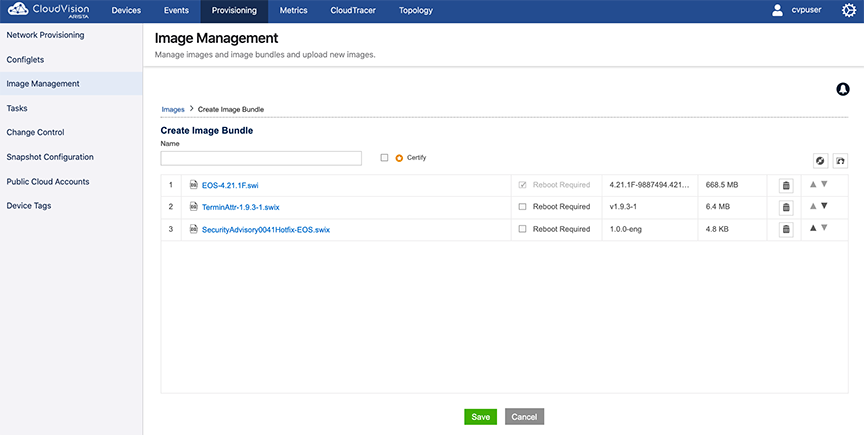Delete EOS-4.21.1F.swi with trash icon

click(x=786, y=186)
